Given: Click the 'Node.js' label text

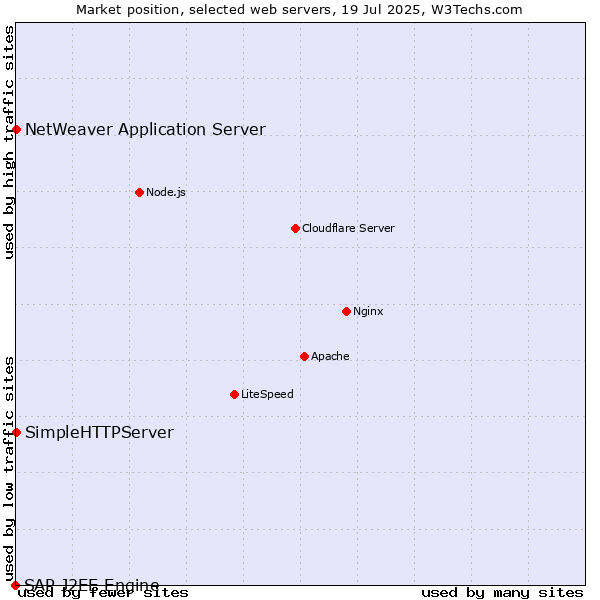Looking at the screenshot, I should tap(166, 192).
